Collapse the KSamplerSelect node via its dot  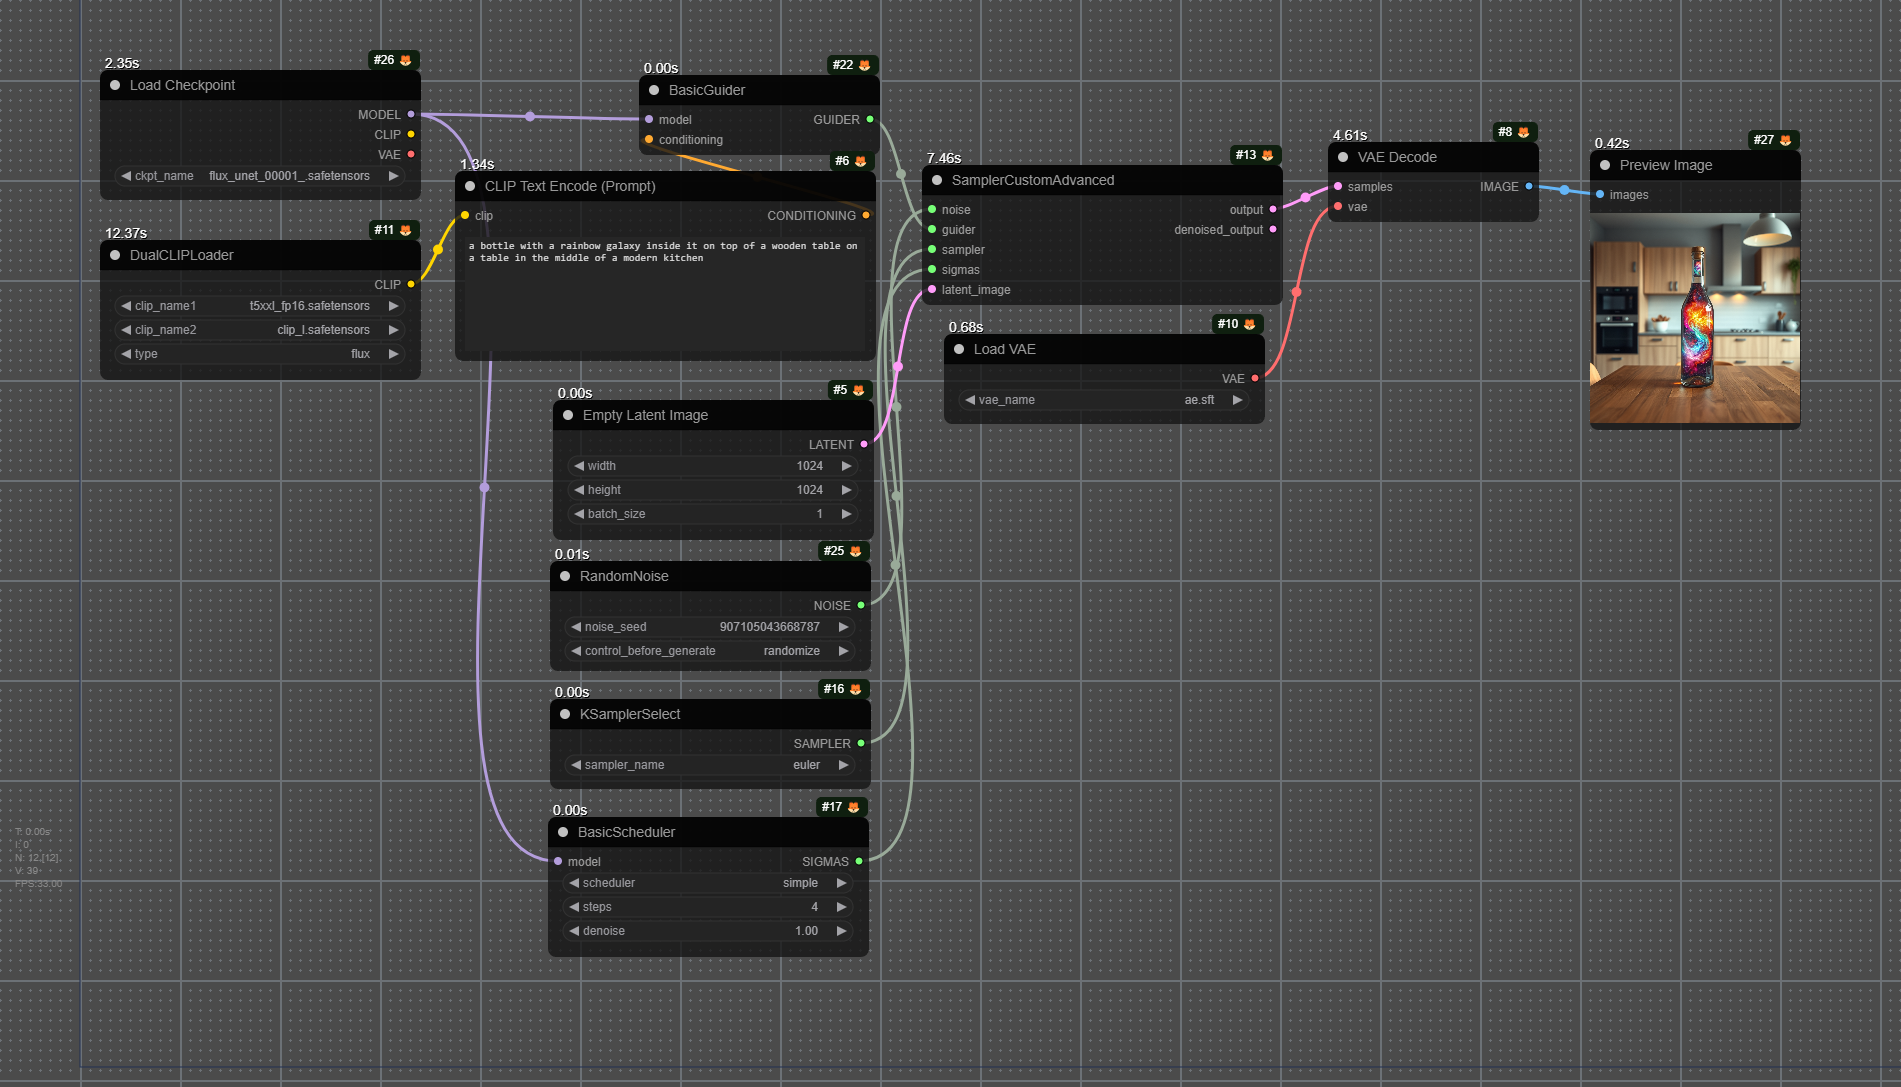pyautogui.click(x=565, y=715)
